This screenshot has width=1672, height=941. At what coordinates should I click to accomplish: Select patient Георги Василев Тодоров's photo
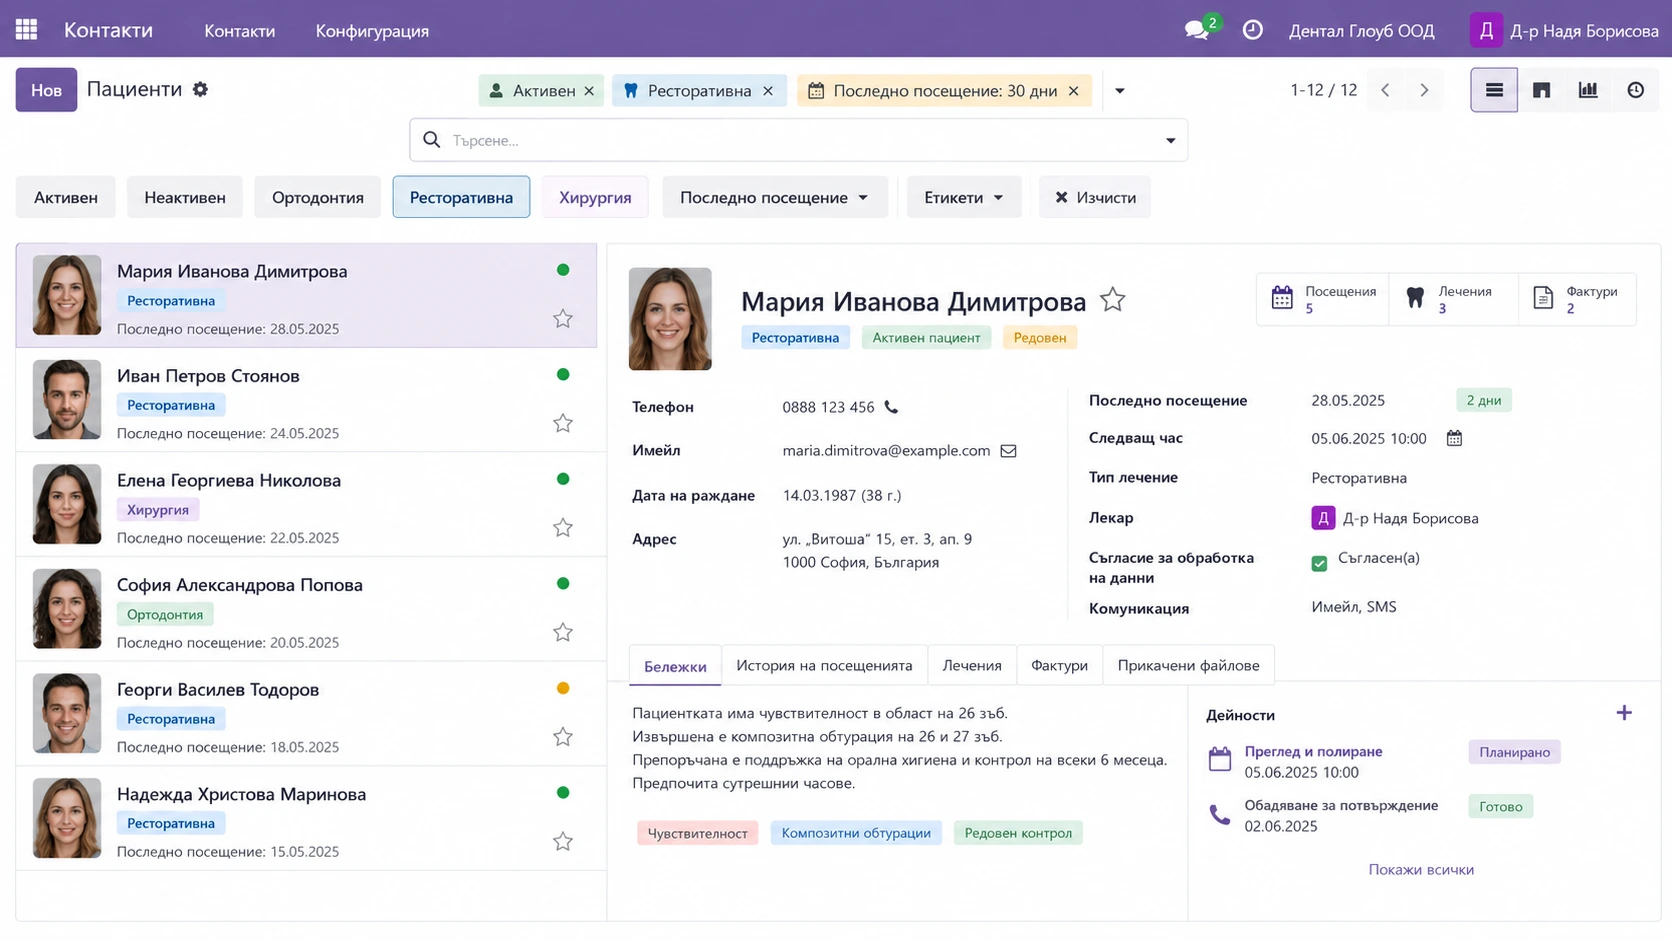(x=67, y=713)
